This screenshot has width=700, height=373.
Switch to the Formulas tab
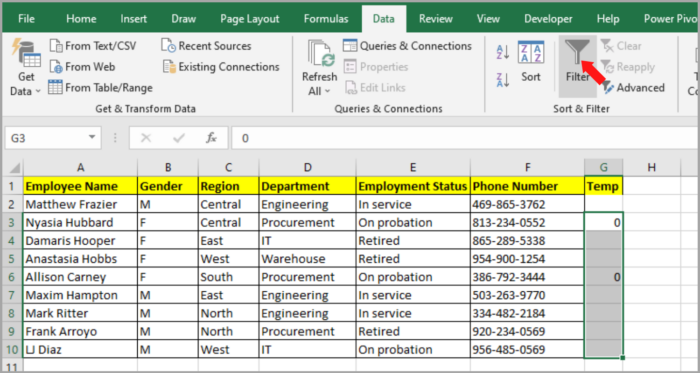coord(326,19)
